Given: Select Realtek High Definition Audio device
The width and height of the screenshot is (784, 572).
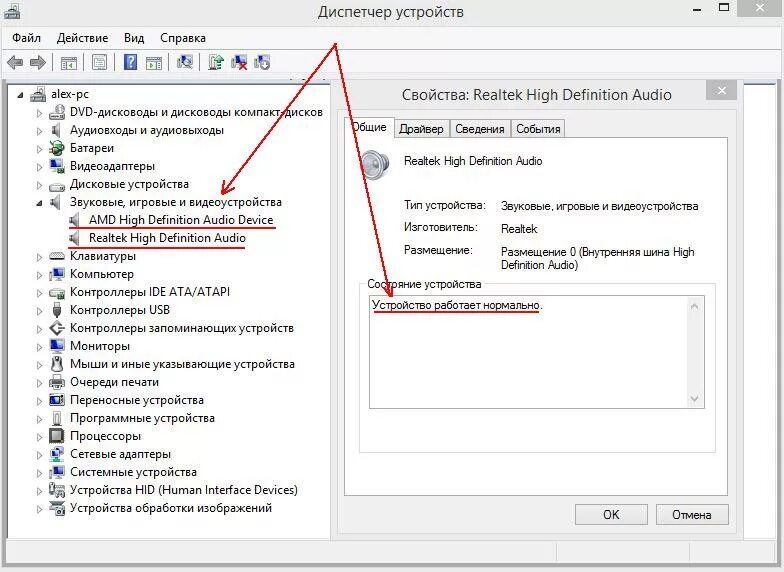Looking at the screenshot, I should (x=167, y=238).
